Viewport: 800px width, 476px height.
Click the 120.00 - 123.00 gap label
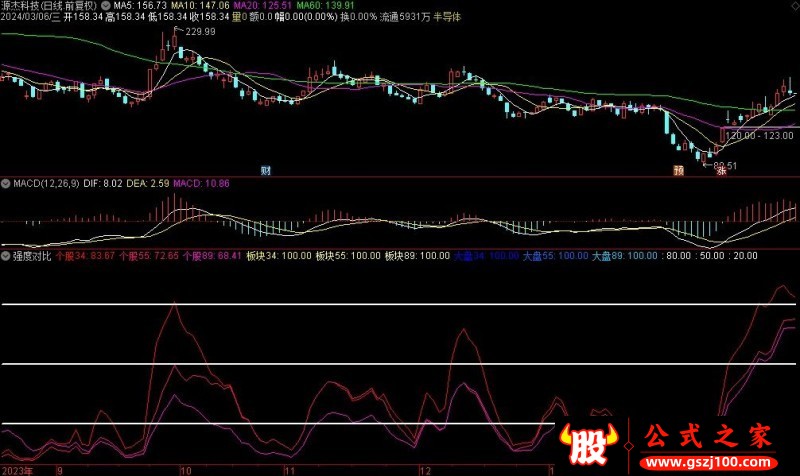coord(759,135)
